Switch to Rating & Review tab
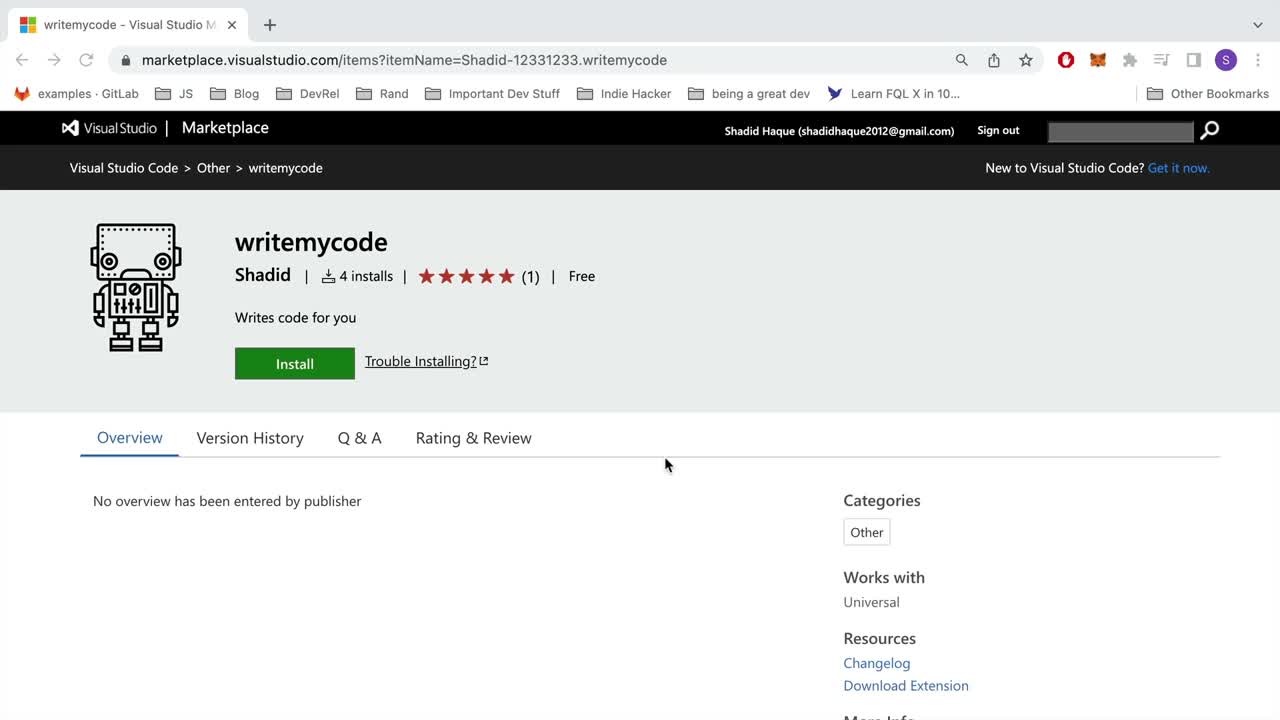The width and height of the screenshot is (1280, 720). click(474, 438)
